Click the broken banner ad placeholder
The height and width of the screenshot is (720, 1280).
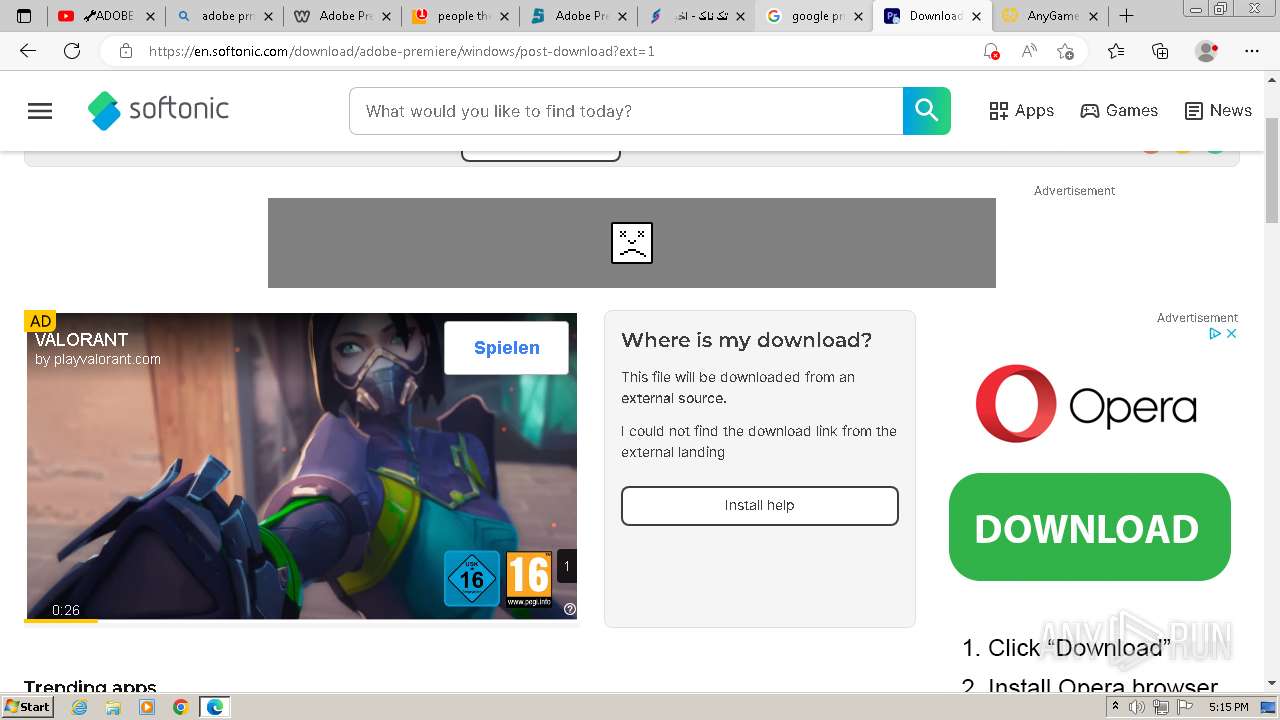pos(632,243)
